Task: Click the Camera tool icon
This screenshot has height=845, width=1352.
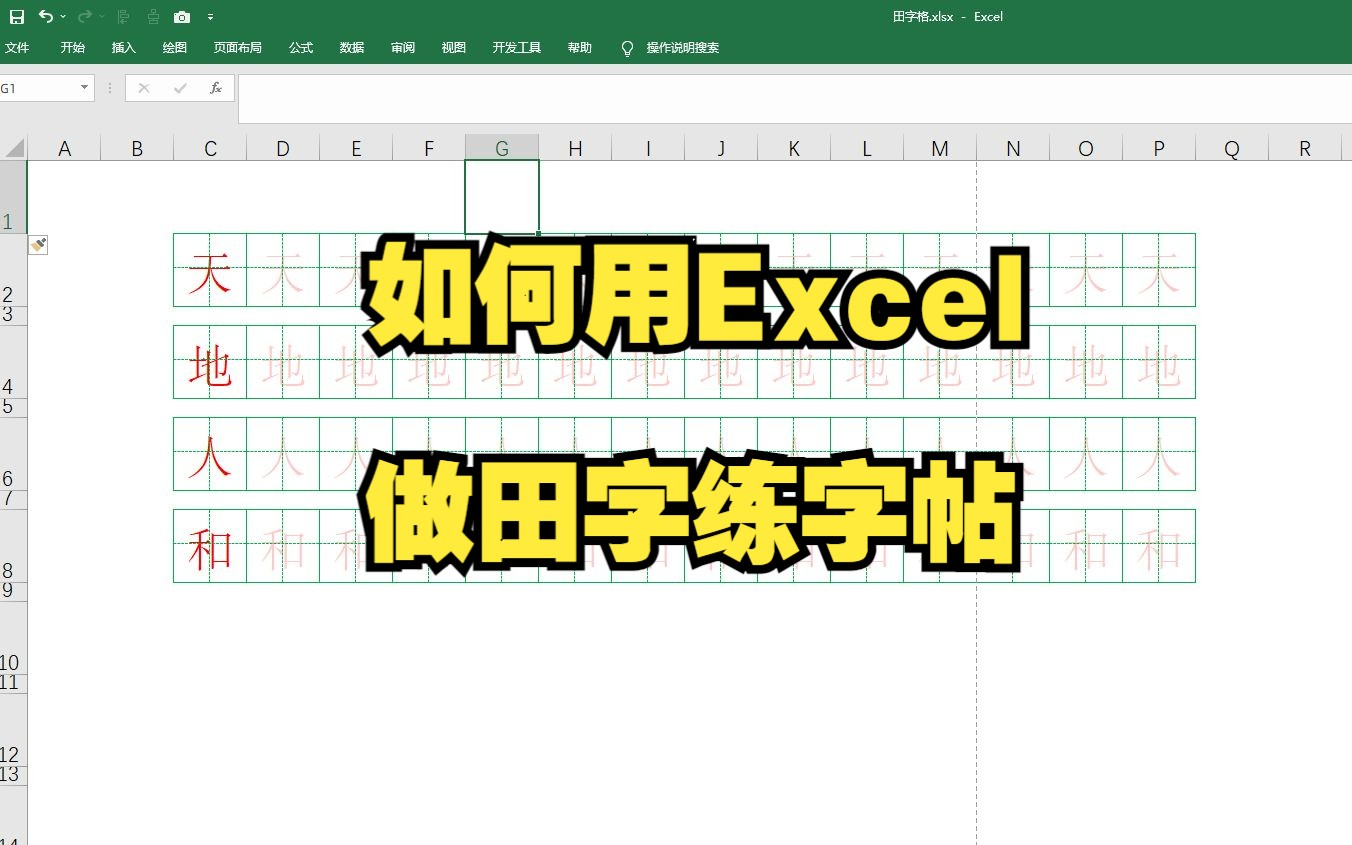Action: 182,17
